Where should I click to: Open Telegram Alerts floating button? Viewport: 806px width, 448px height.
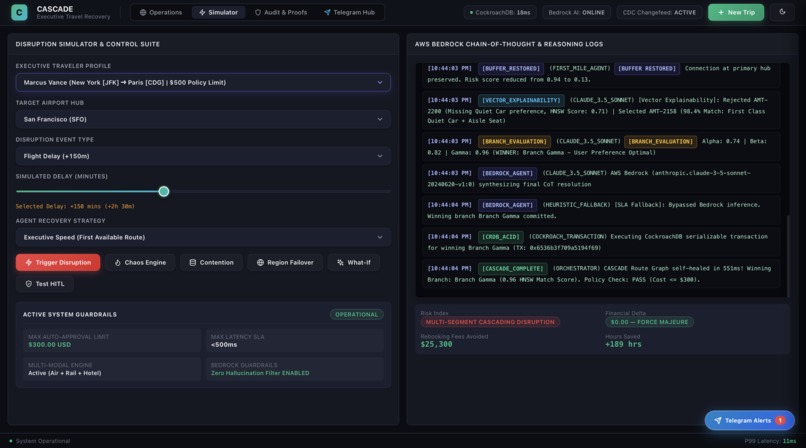749,420
